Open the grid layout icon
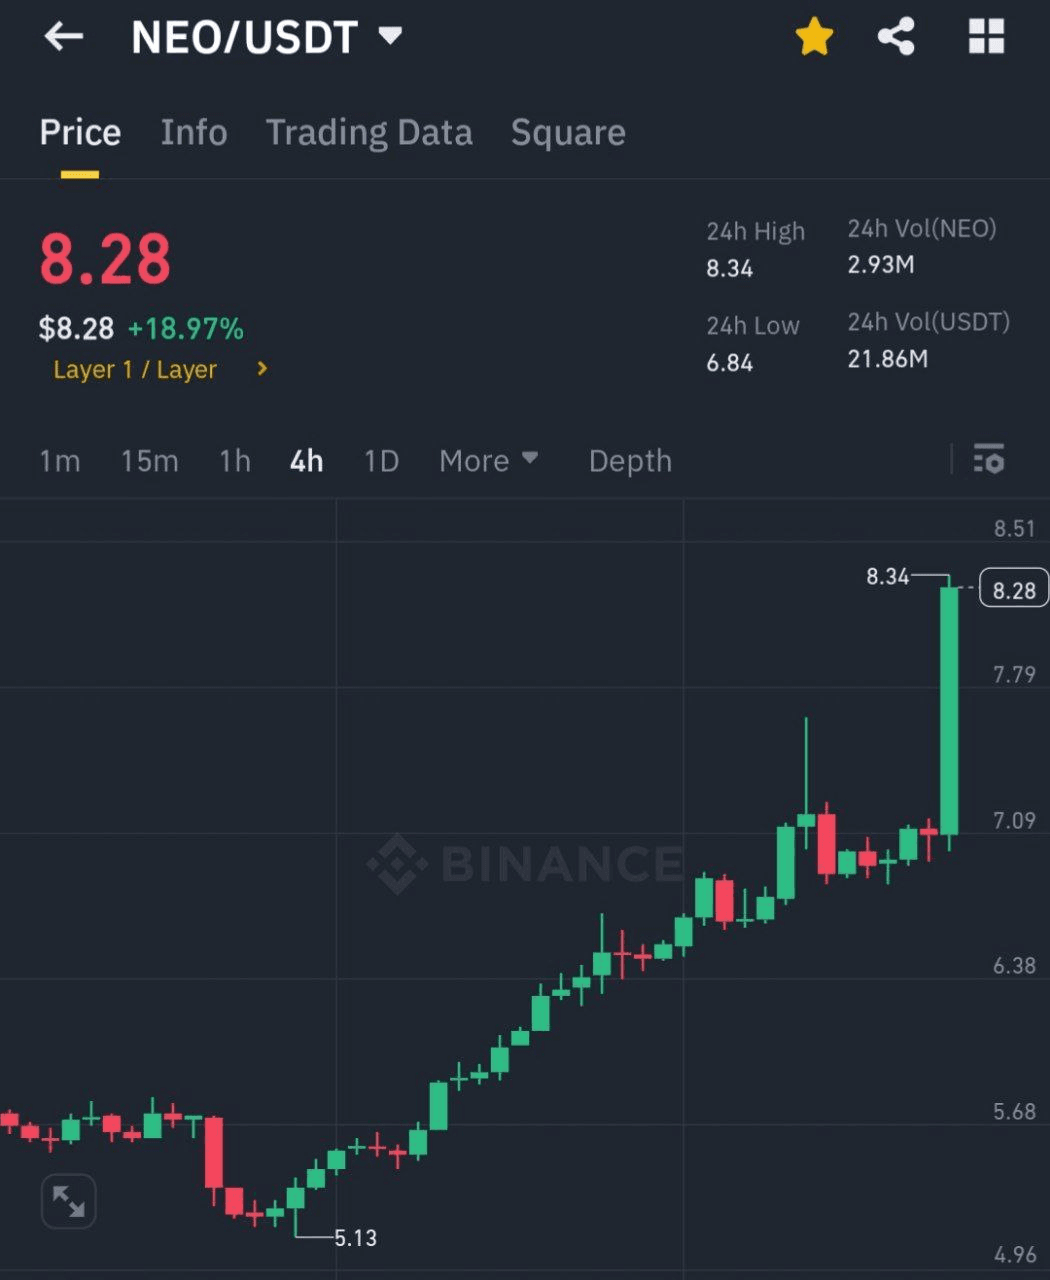The height and width of the screenshot is (1280, 1050). [986, 38]
